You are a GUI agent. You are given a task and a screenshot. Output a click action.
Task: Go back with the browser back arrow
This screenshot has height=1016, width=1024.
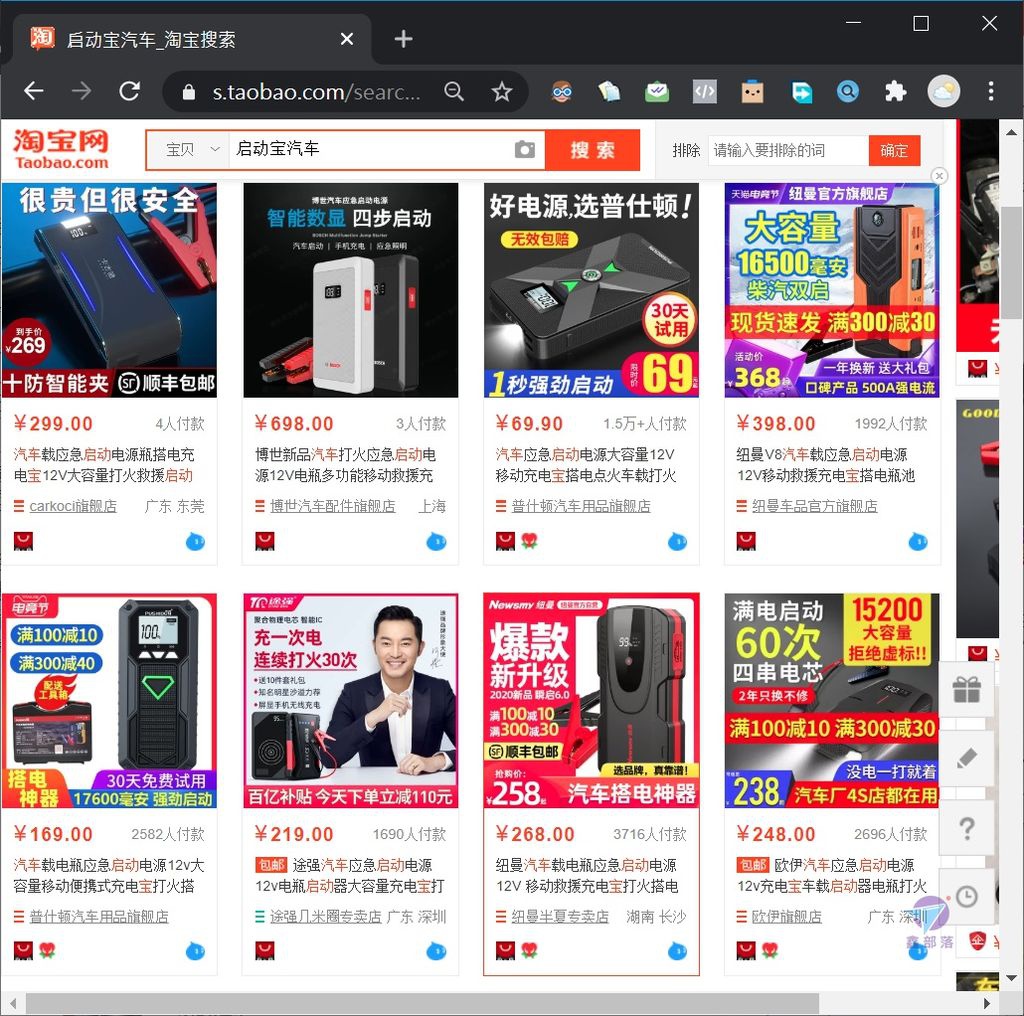click(33, 91)
